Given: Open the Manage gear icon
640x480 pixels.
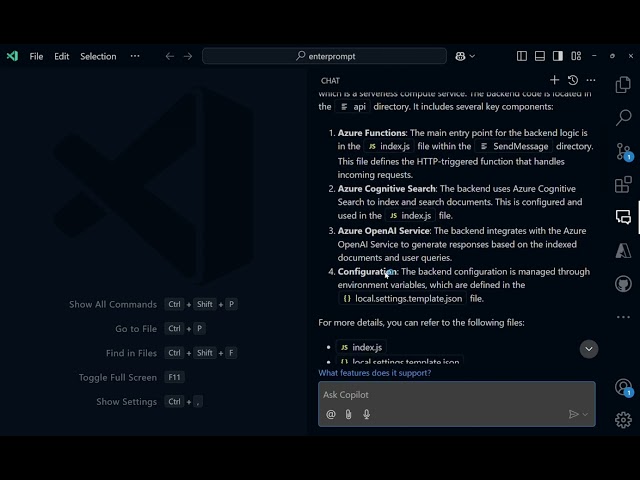Looking at the screenshot, I should [x=623, y=420].
